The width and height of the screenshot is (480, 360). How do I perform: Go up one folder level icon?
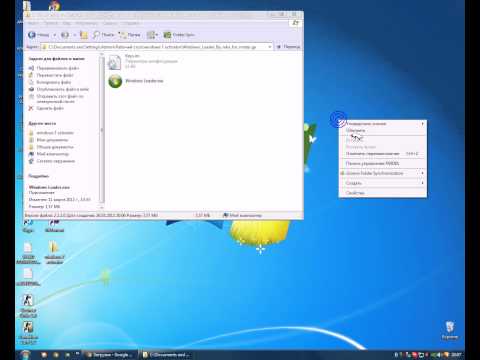point(84,35)
